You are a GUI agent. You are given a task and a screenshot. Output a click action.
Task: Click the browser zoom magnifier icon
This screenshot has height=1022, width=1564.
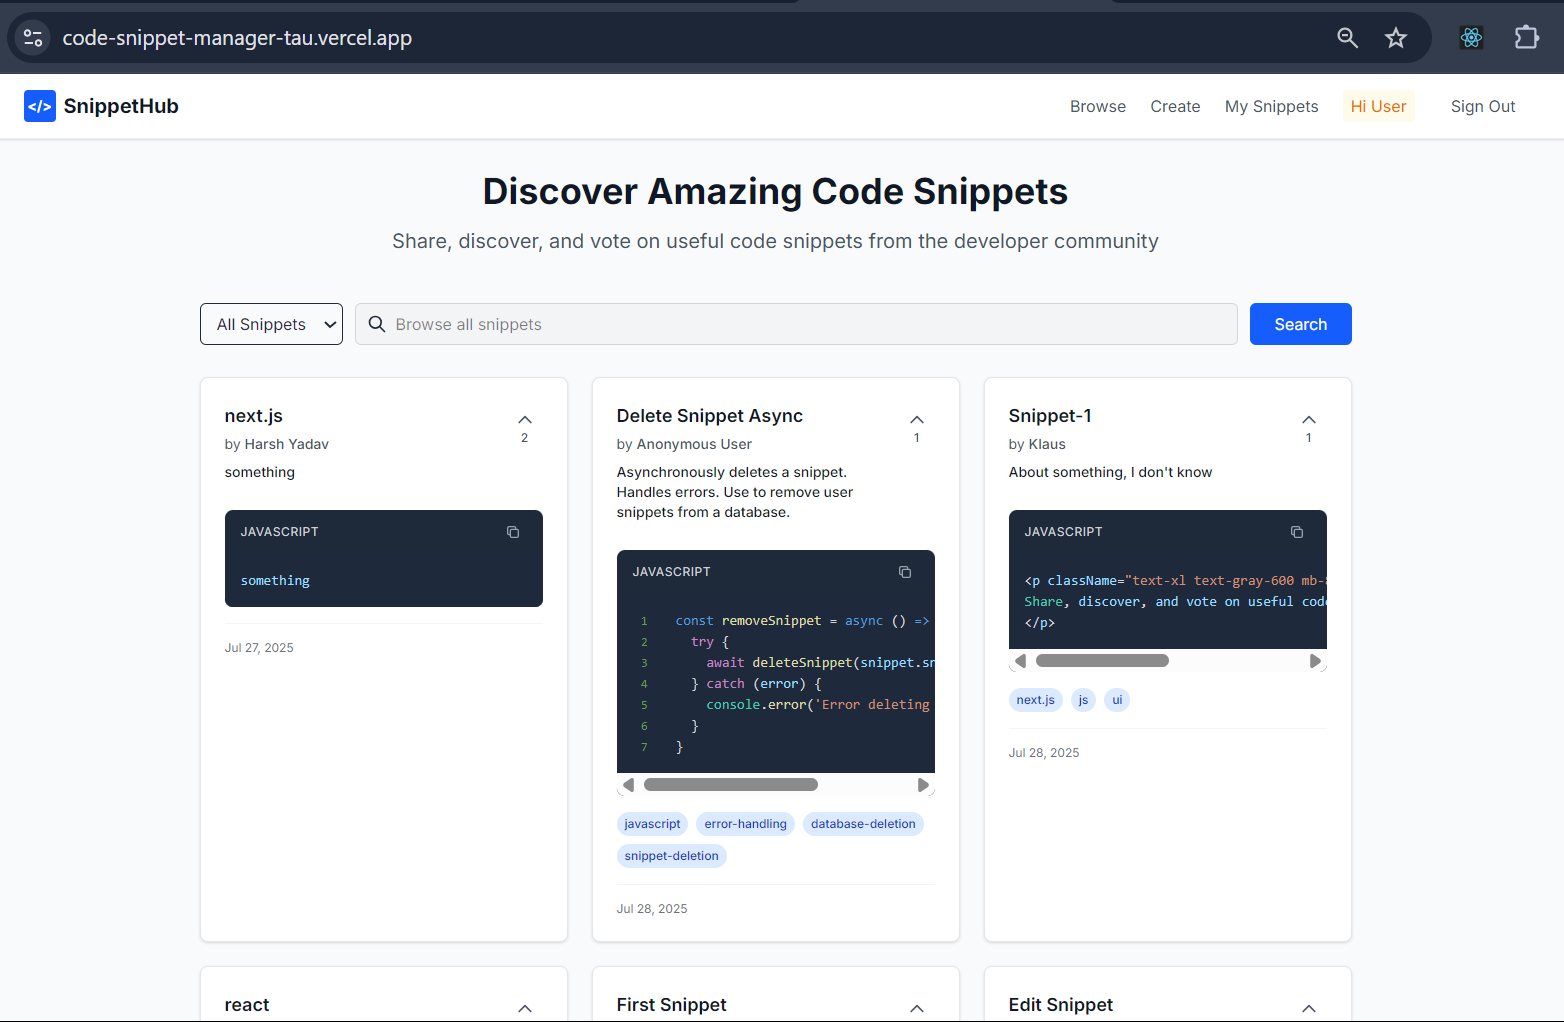pyautogui.click(x=1347, y=38)
